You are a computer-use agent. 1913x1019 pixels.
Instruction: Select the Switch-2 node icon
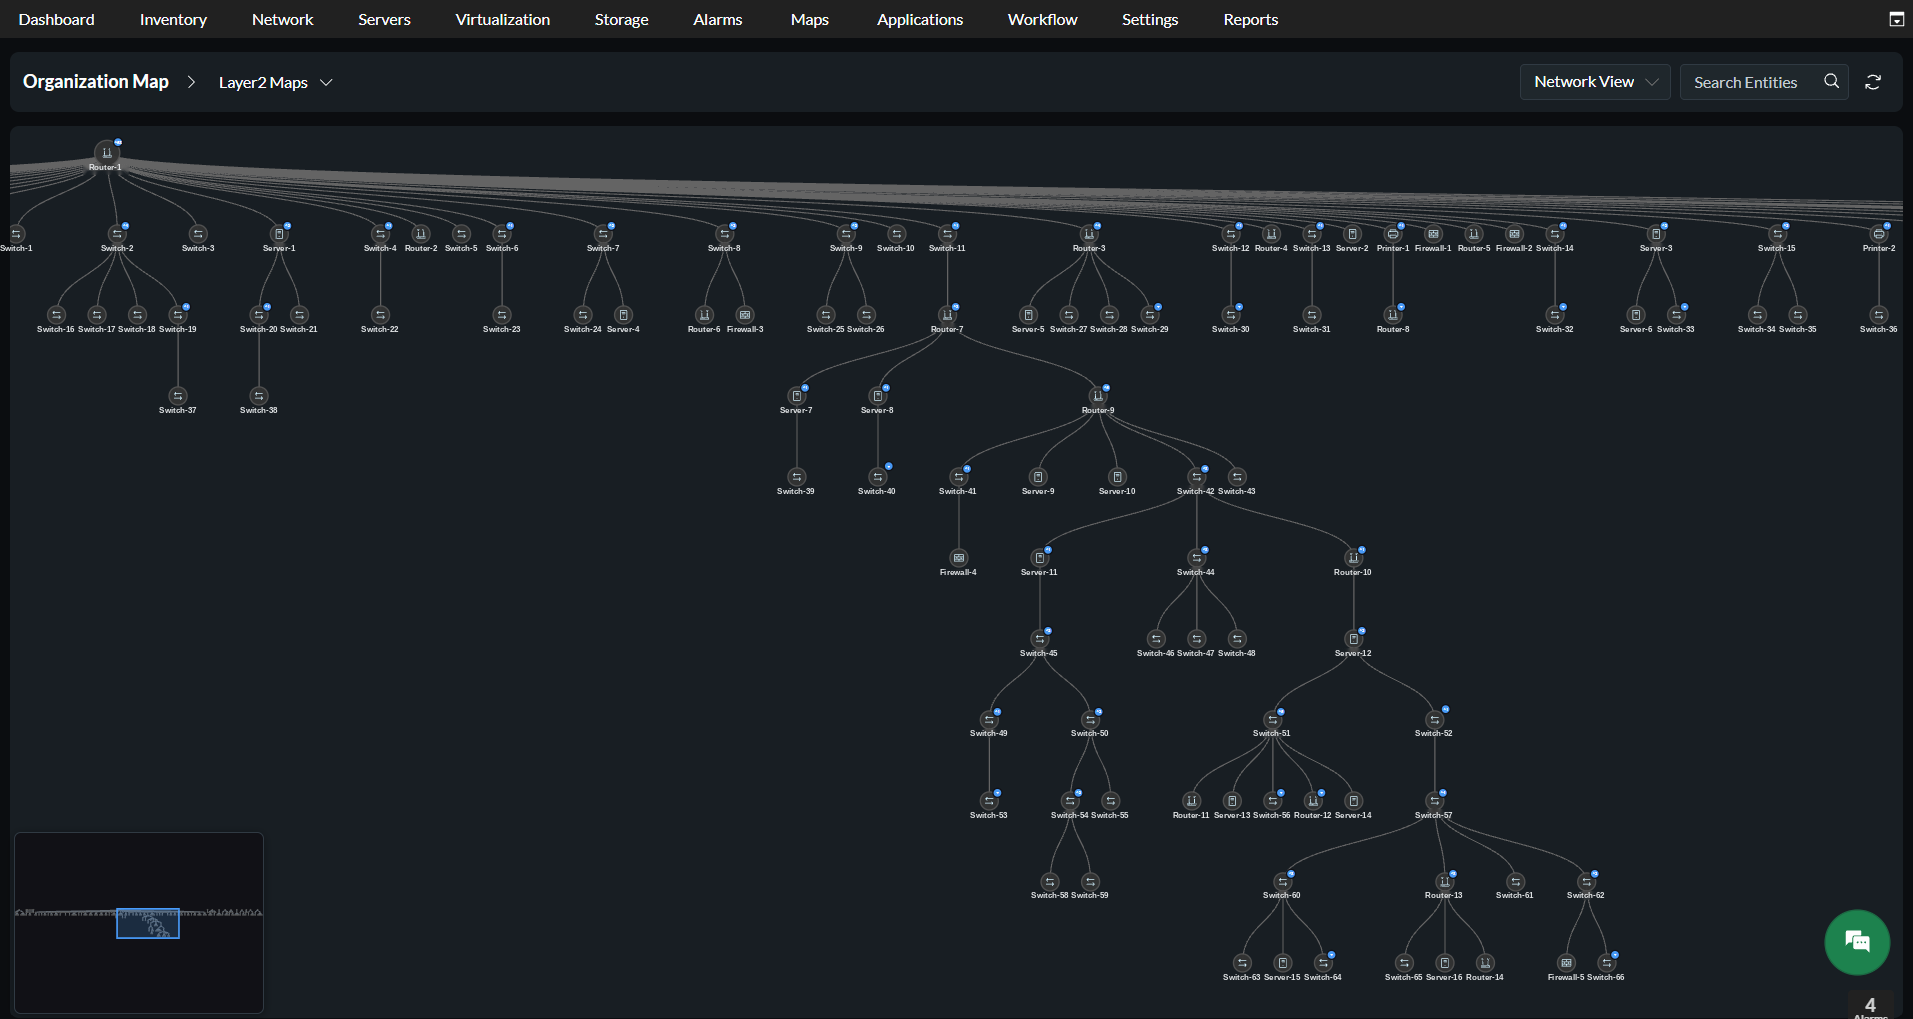[x=117, y=234]
